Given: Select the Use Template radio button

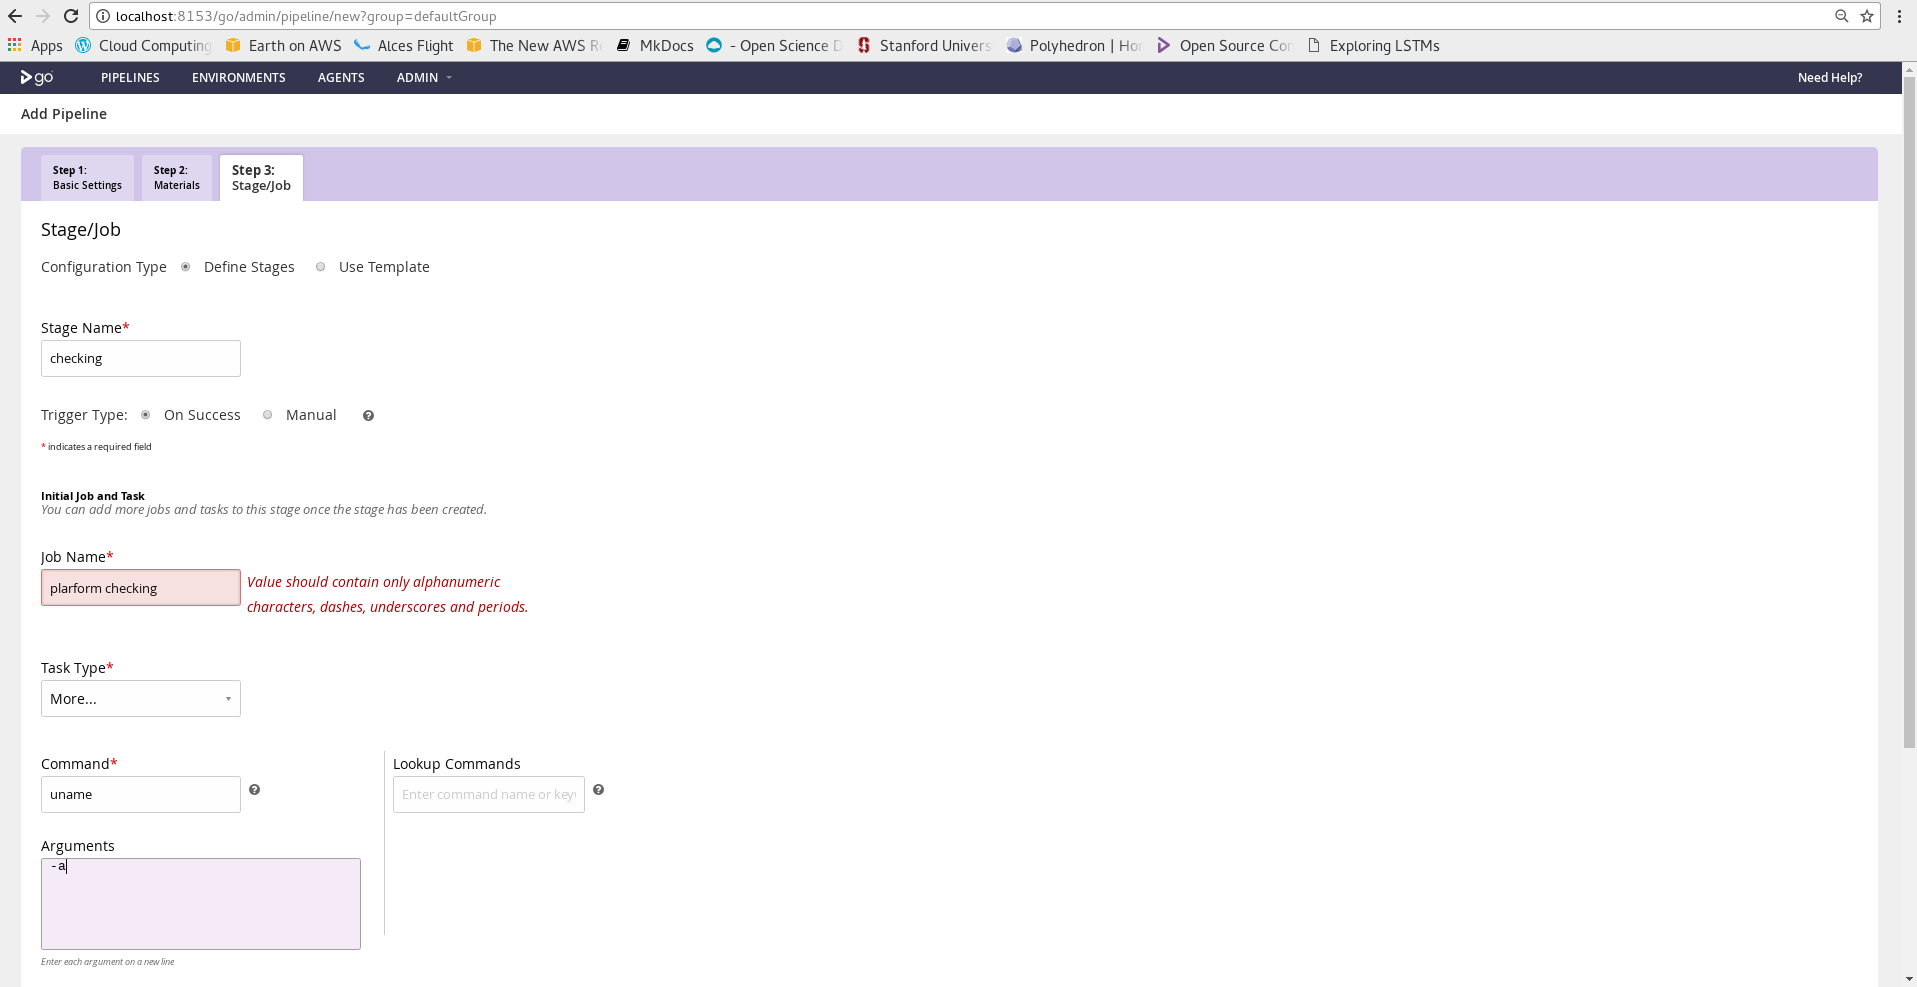Looking at the screenshot, I should click(320, 267).
